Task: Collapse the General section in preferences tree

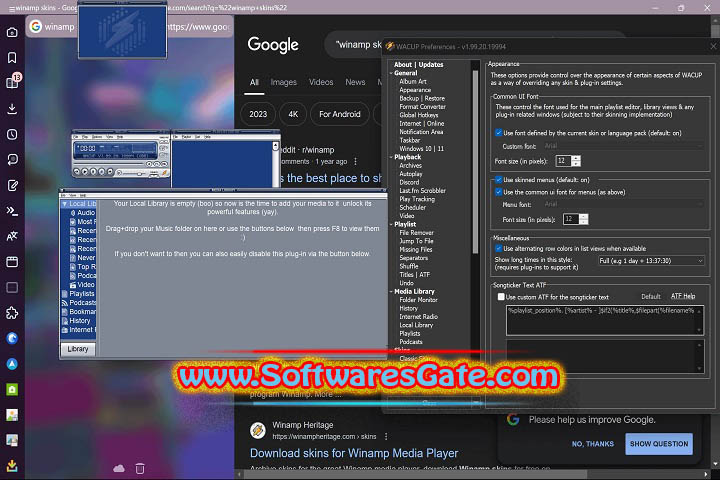Action: 392,73
